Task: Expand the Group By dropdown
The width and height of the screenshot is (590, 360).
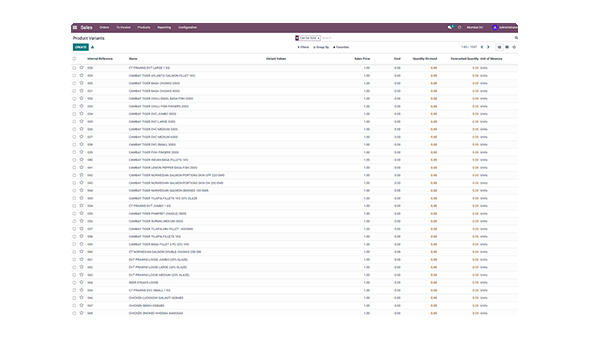Action: (x=321, y=47)
